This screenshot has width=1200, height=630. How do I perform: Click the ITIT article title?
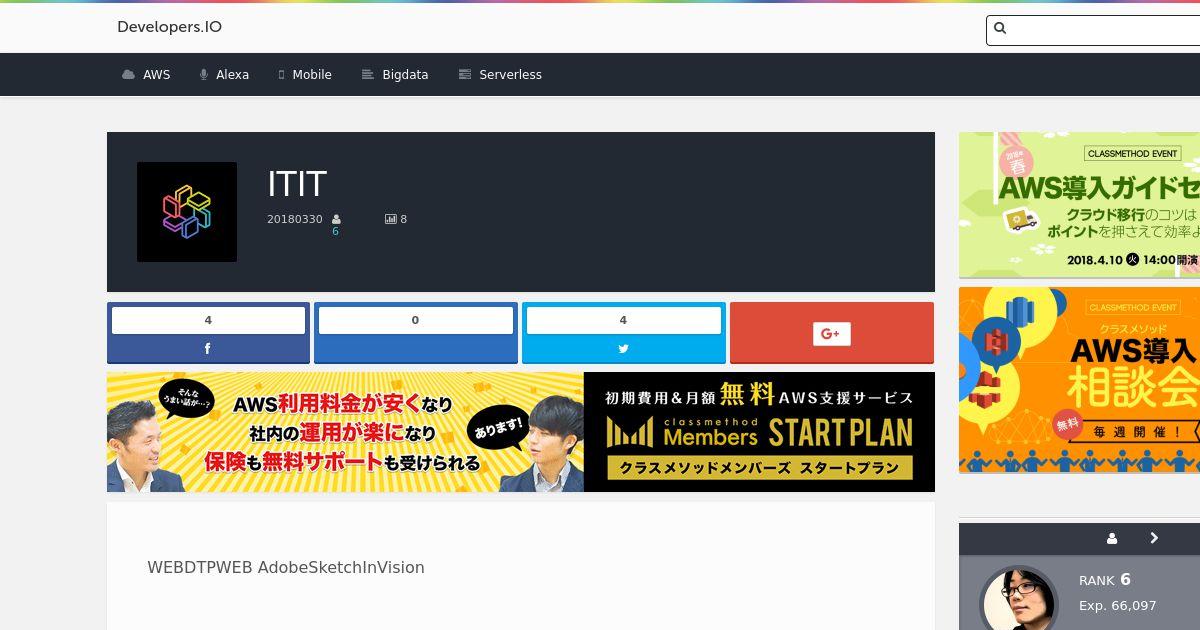pyautogui.click(x=297, y=184)
